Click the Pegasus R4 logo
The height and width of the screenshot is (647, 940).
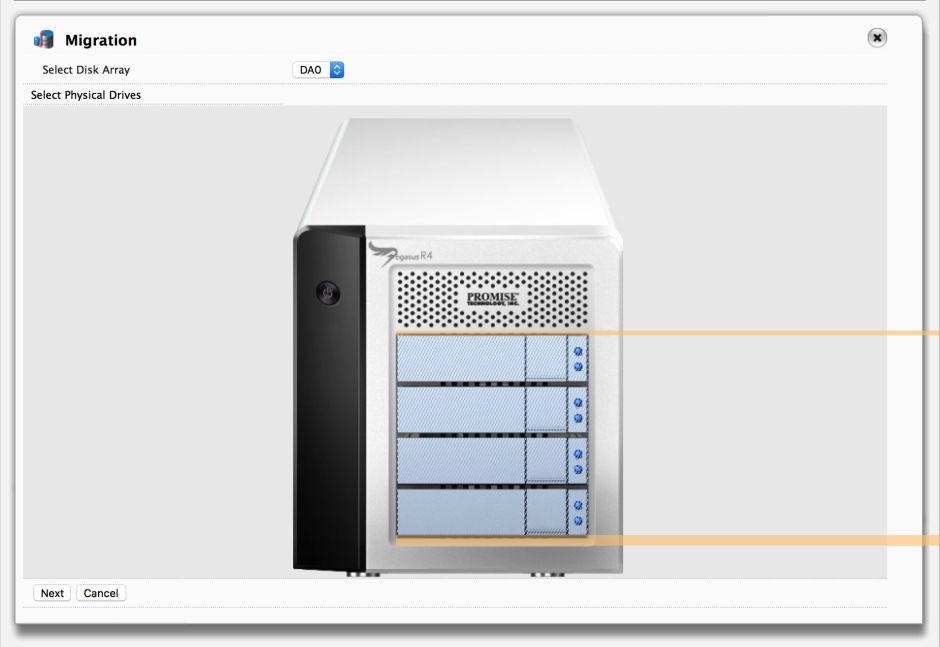(x=400, y=254)
